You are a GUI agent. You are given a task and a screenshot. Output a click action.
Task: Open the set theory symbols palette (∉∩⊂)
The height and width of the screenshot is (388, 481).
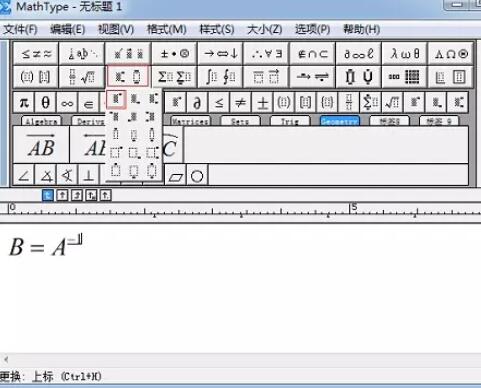pyautogui.click(x=312, y=53)
